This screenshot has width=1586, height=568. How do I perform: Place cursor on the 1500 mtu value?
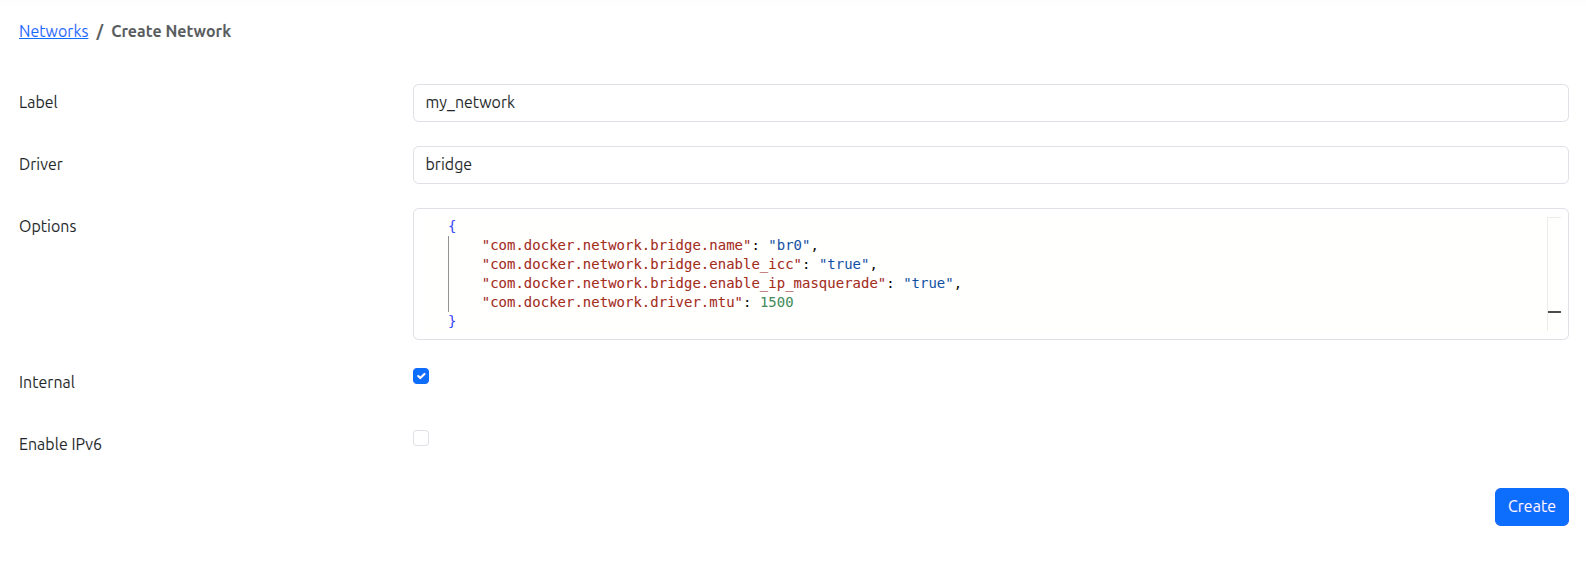point(776,302)
